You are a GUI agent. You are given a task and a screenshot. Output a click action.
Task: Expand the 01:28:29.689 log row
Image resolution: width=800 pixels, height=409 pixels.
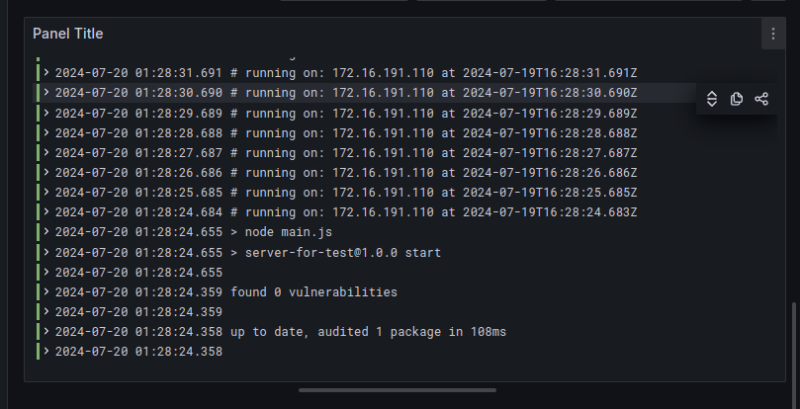[x=47, y=113]
